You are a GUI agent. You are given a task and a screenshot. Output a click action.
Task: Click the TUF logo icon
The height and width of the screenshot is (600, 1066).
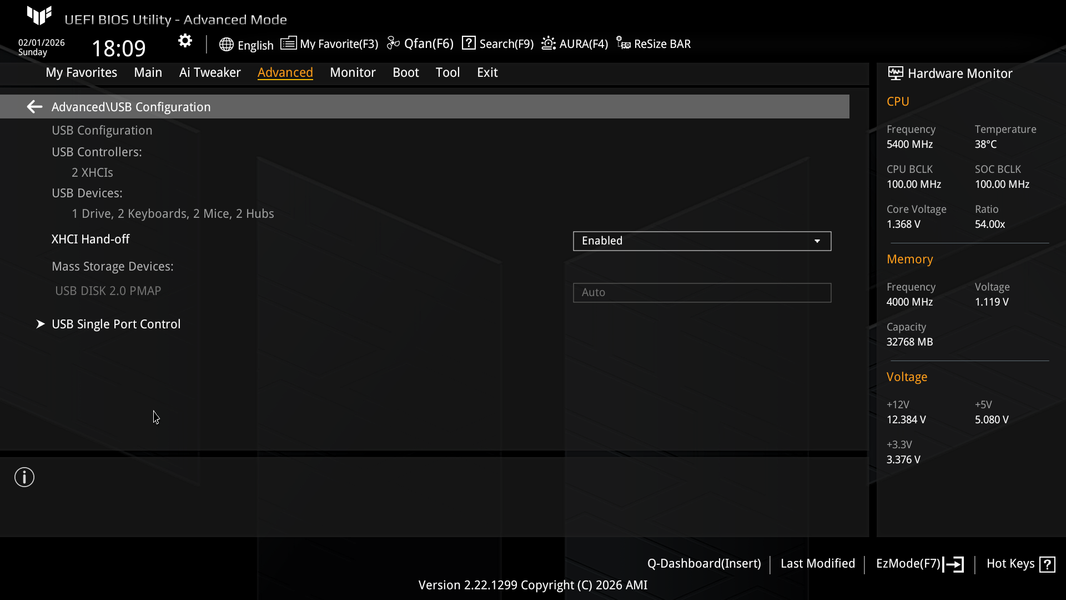tap(39, 16)
